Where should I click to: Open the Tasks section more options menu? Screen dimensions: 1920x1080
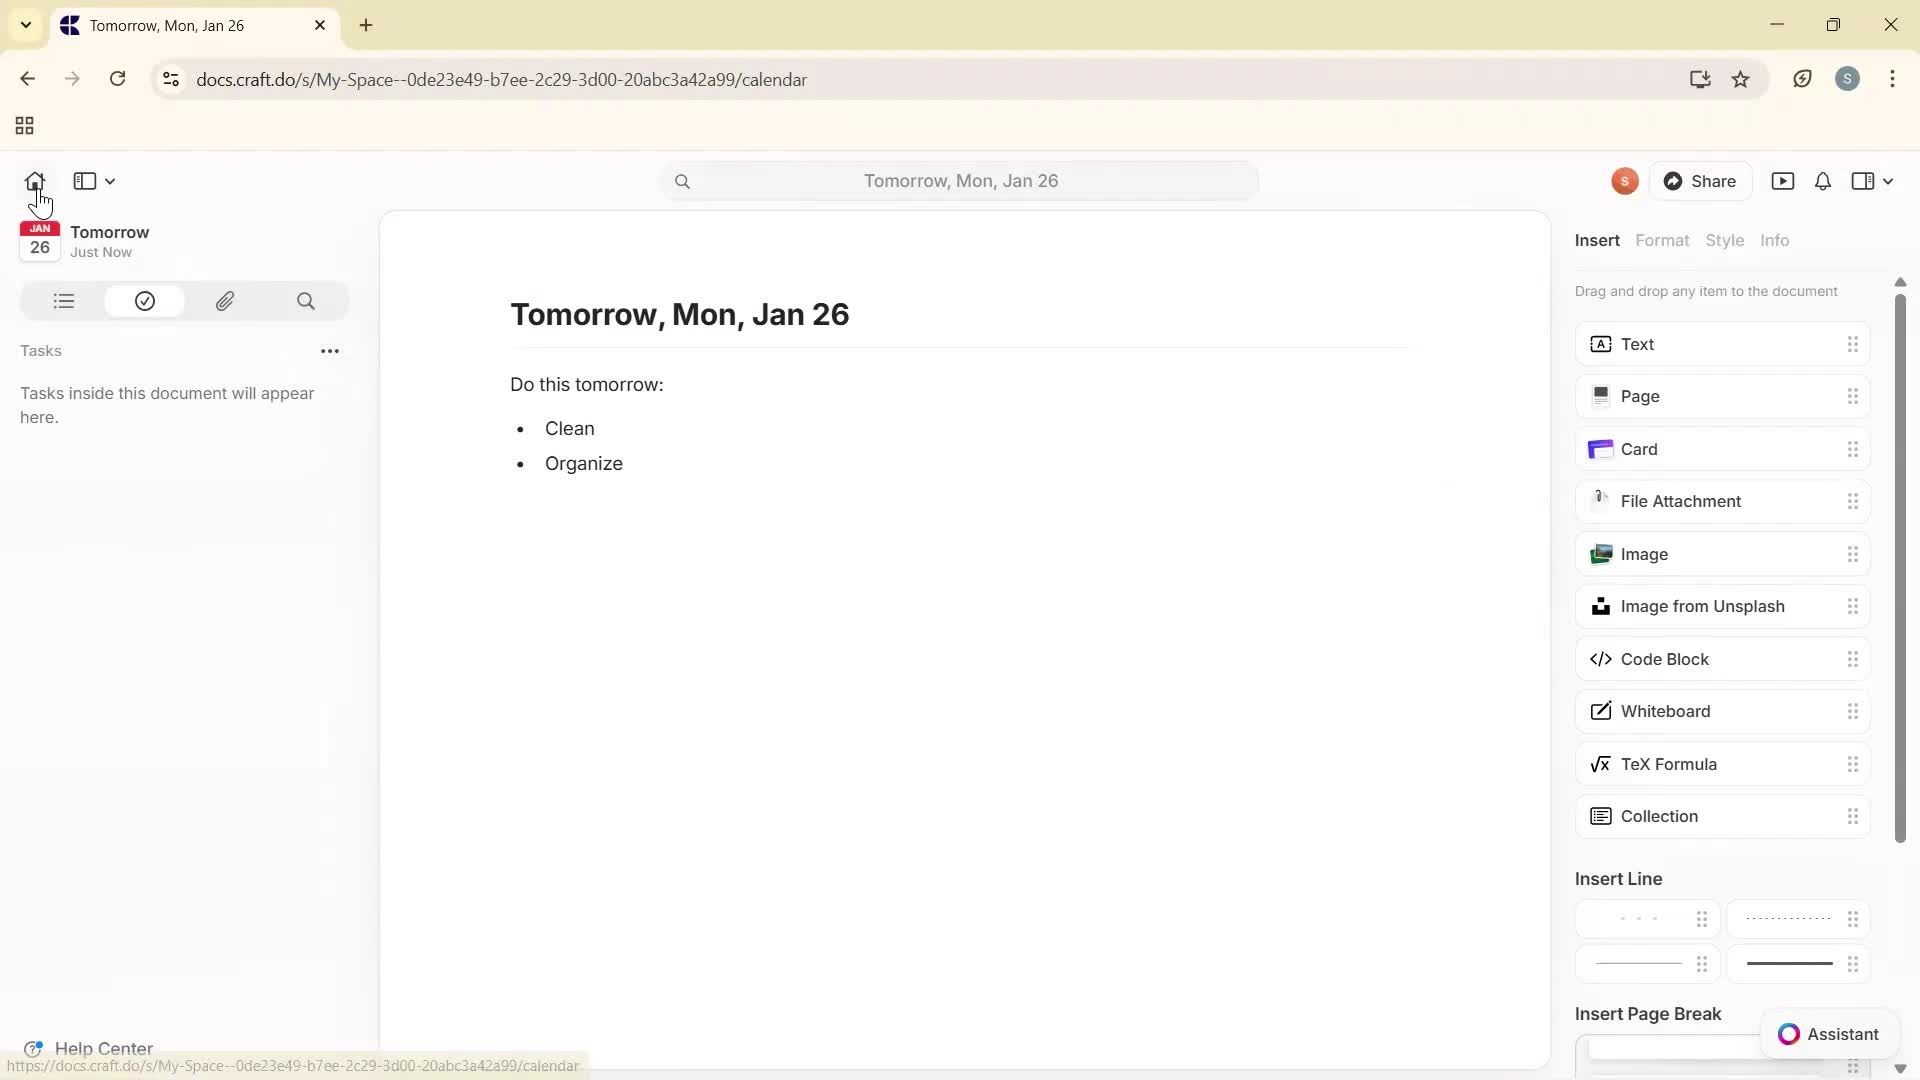[x=330, y=351]
